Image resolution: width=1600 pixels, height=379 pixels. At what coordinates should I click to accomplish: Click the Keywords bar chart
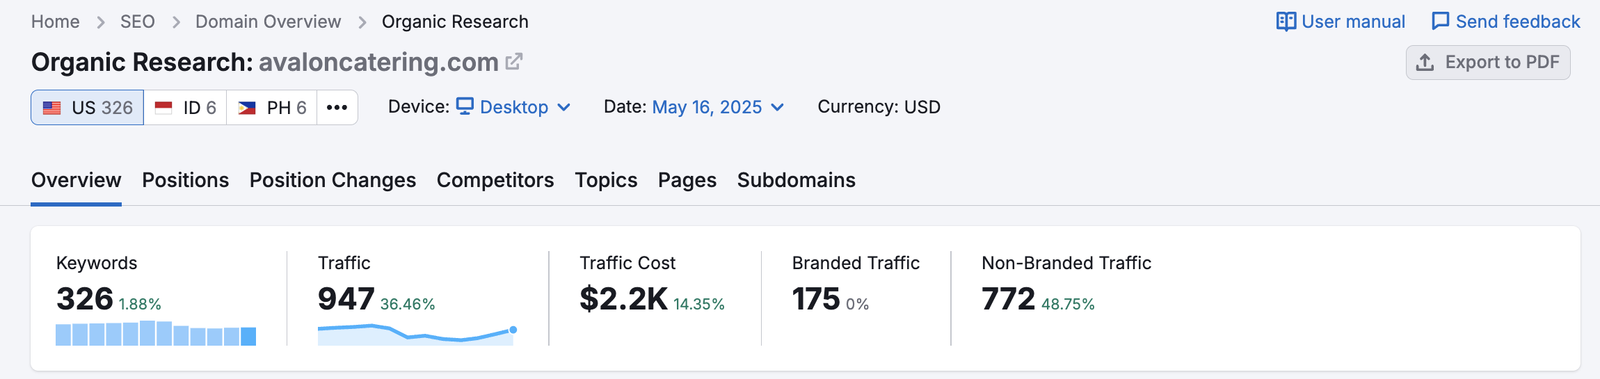tap(156, 334)
